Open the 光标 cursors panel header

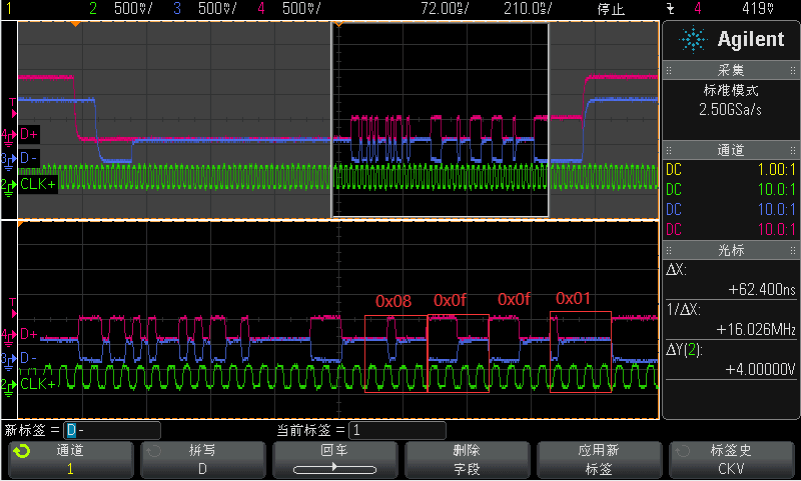(731, 249)
